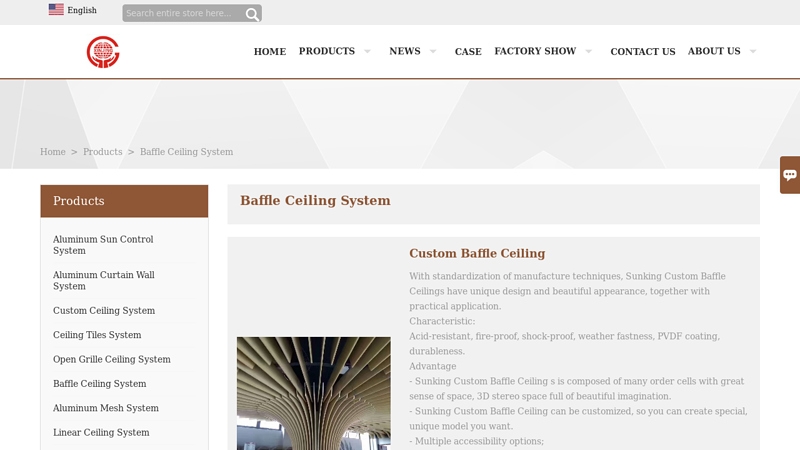Open Linear Ceiling System category
Viewport: 800px width, 450px height.
pos(101,433)
